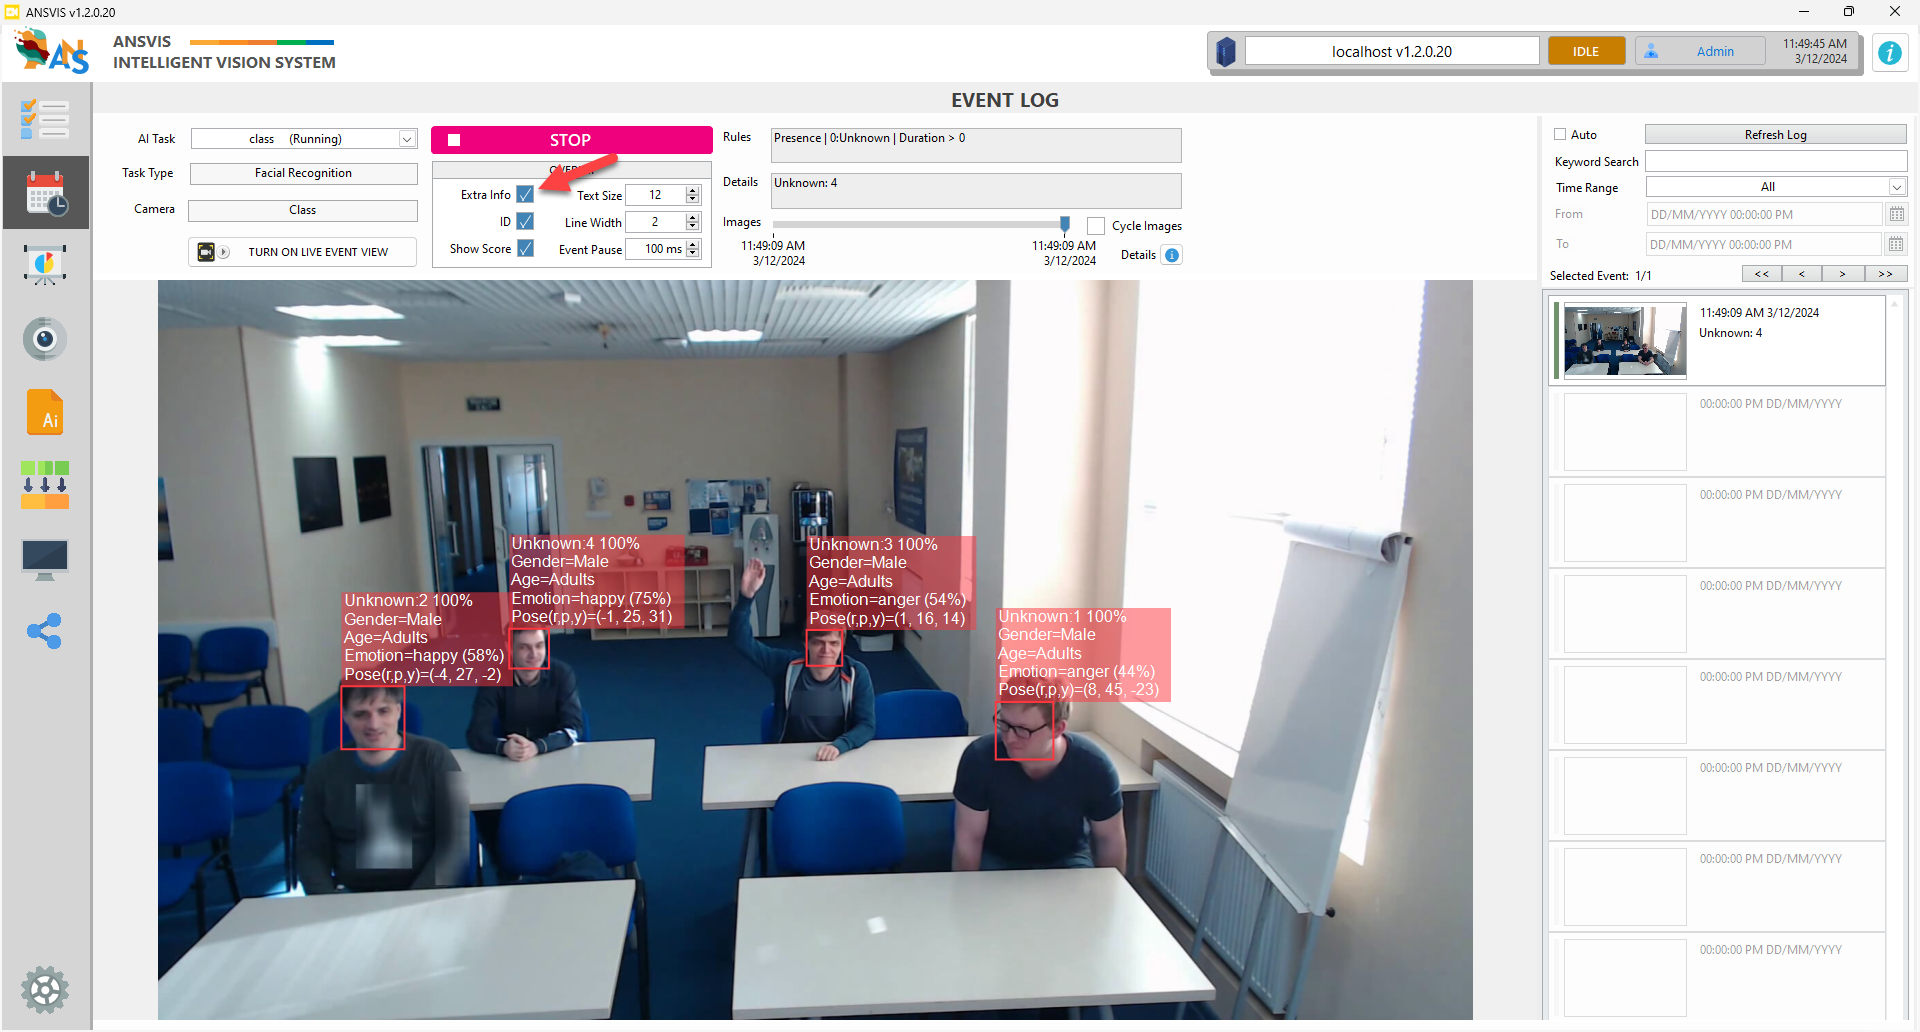The image size is (1920, 1032).
Task: Open the event log calendar icon
Action: pos(45,193)
